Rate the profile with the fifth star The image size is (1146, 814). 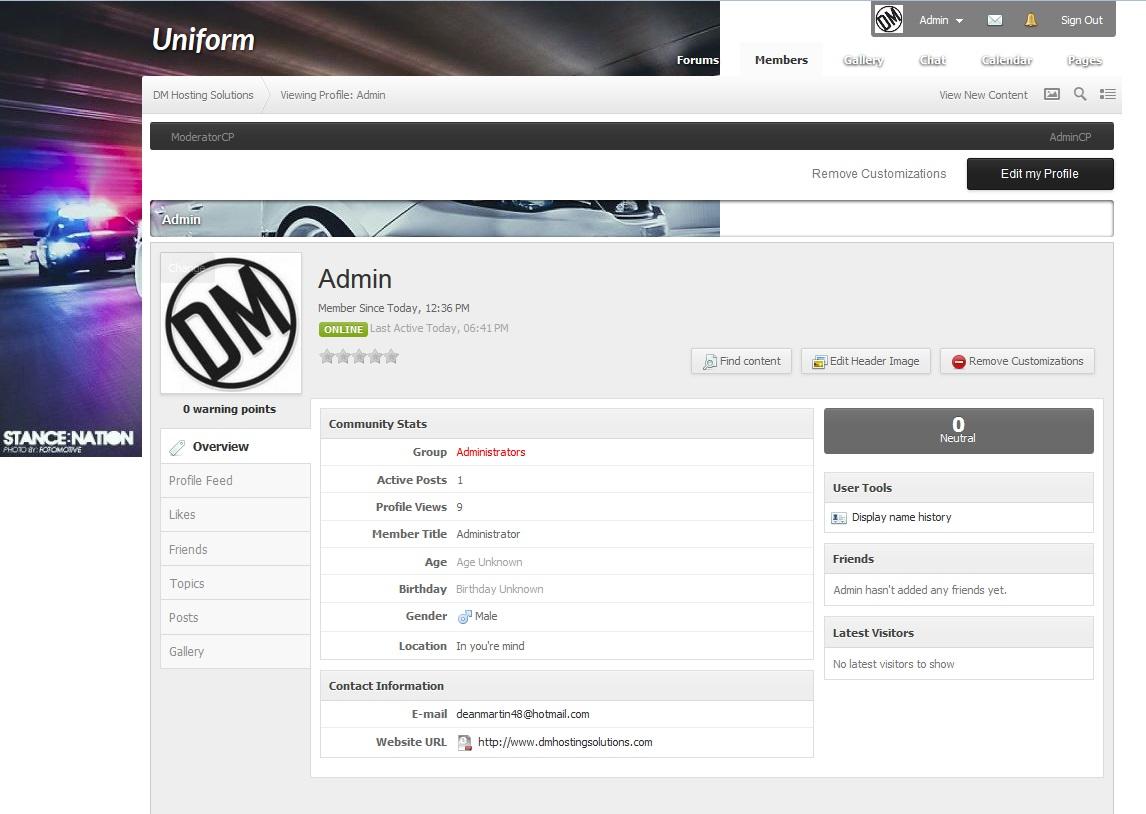tap(391, 357)
